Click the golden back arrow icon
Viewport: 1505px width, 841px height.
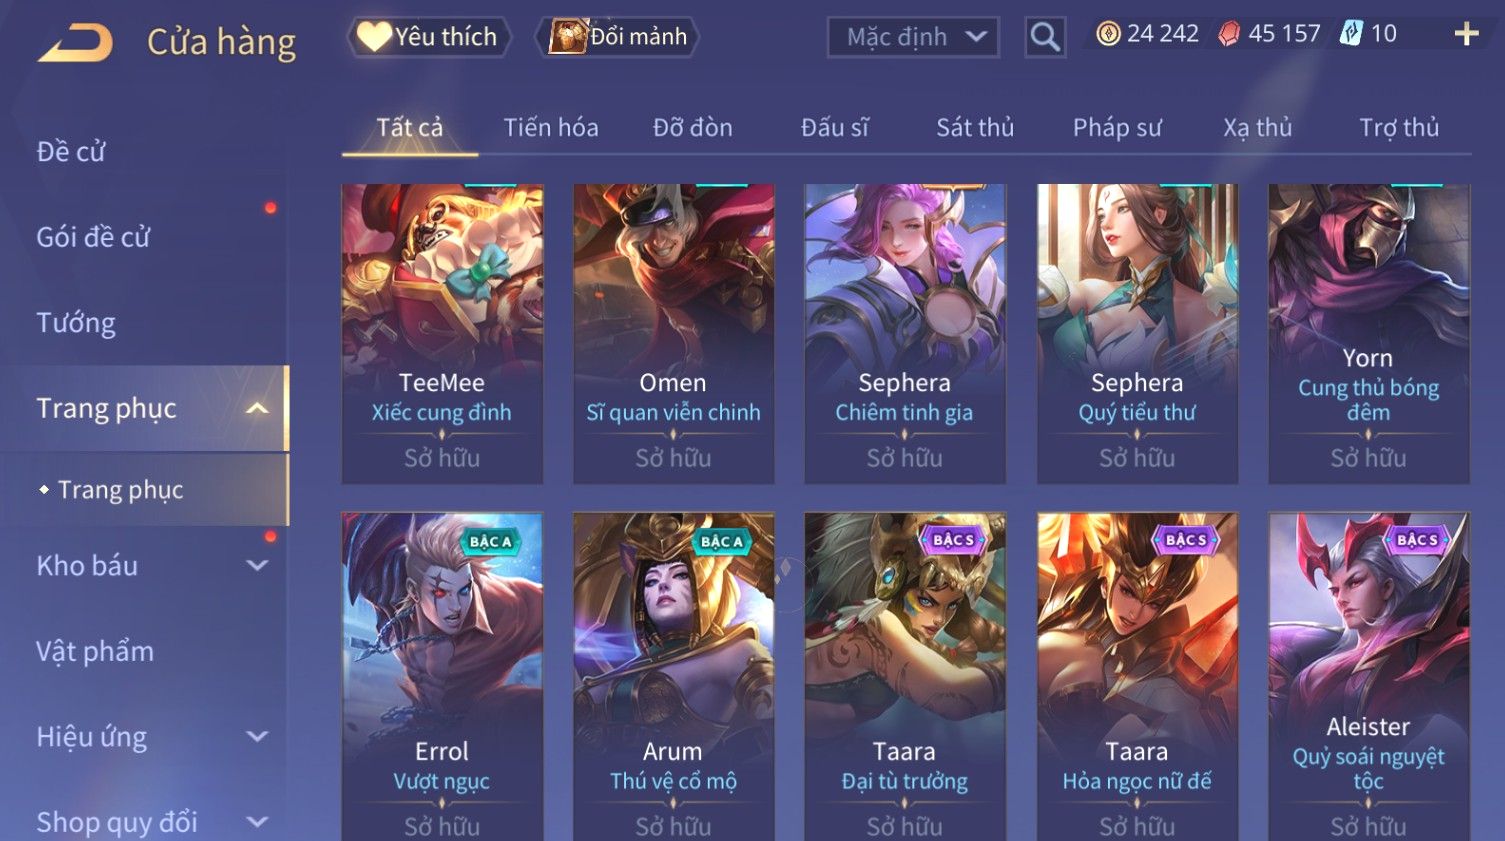75,43
